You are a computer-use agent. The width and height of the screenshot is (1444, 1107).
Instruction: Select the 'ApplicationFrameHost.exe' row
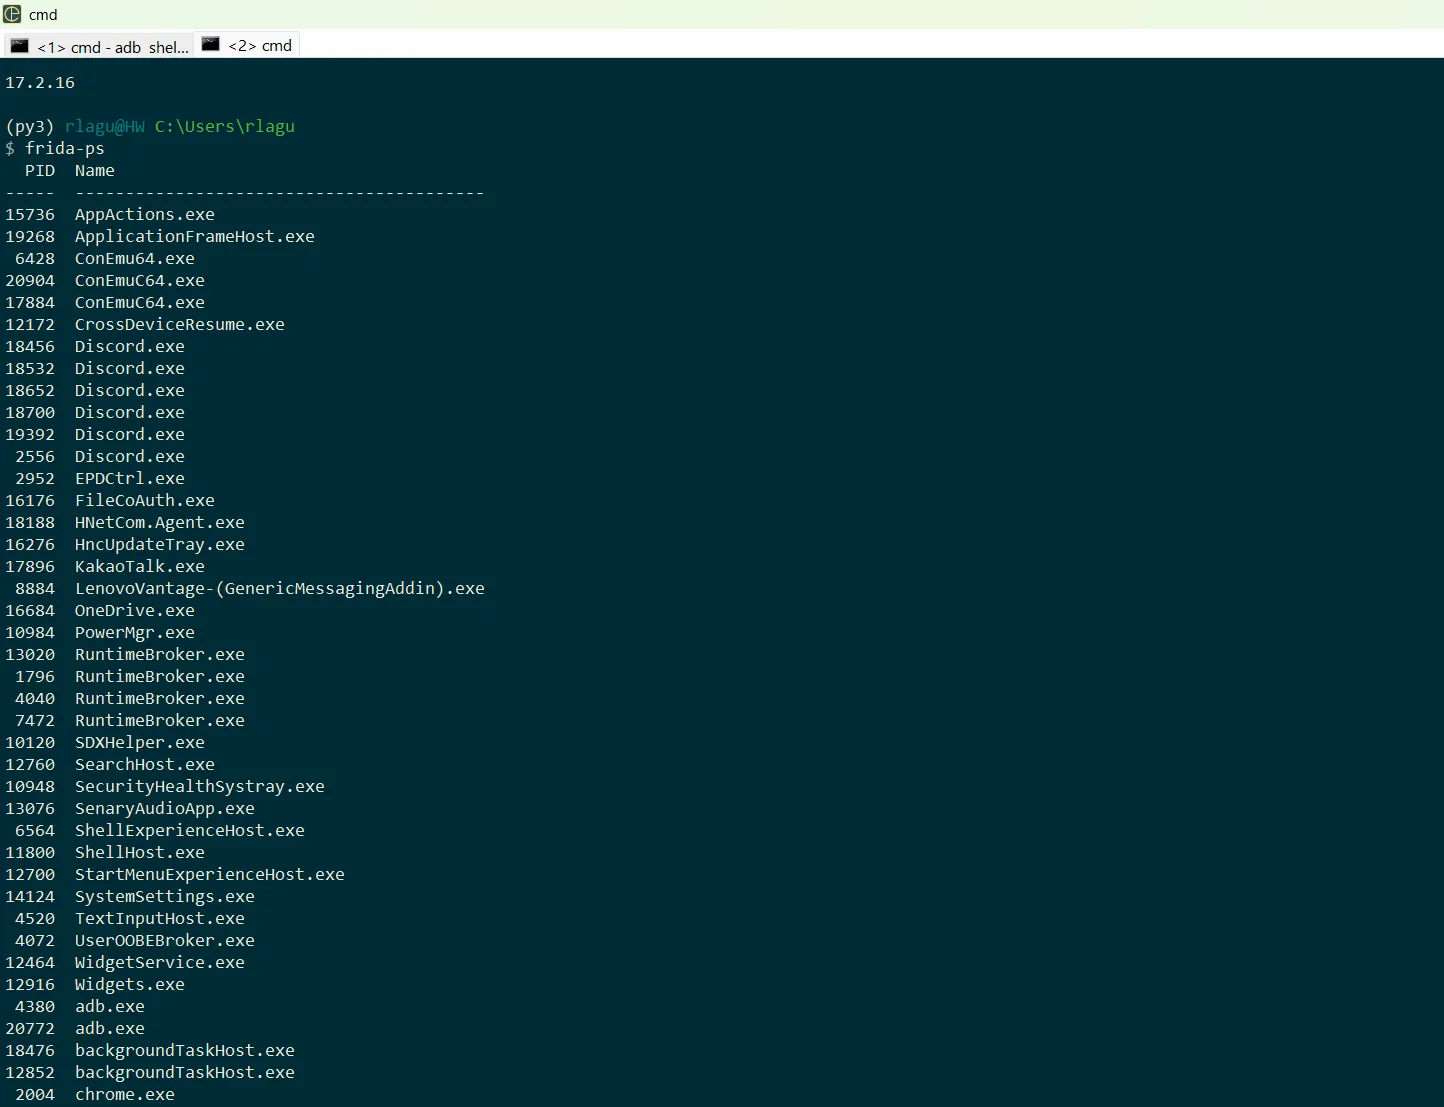pos(160,236)
